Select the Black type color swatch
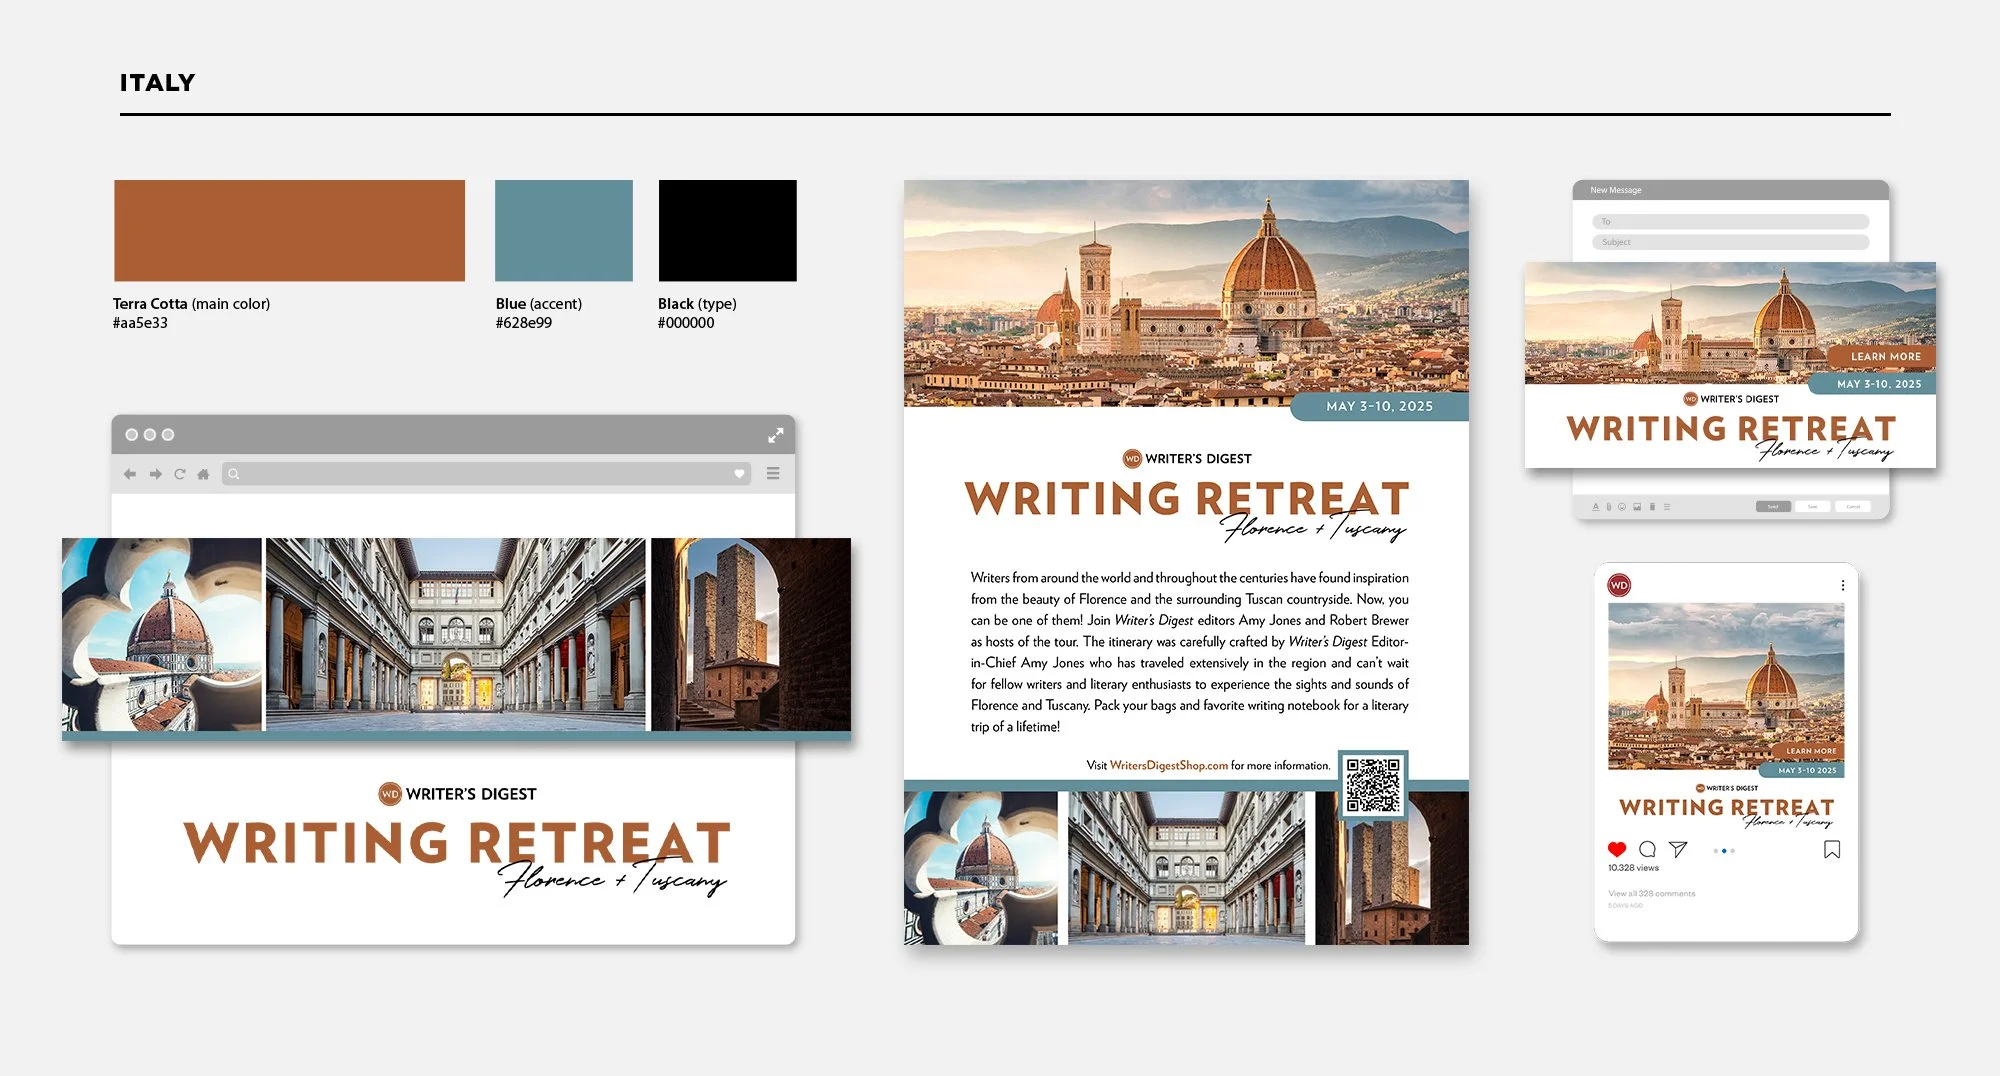The image size is (2000, 1076). [728, 231]
